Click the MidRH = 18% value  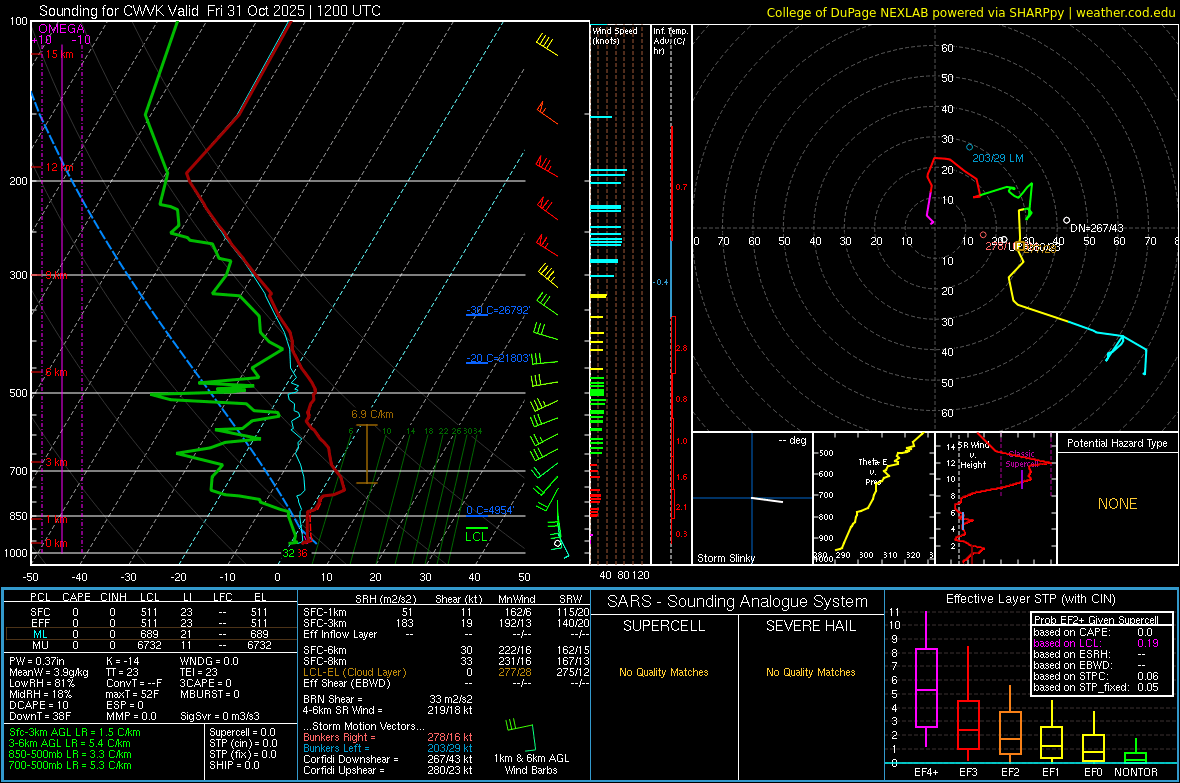[40, 694]
